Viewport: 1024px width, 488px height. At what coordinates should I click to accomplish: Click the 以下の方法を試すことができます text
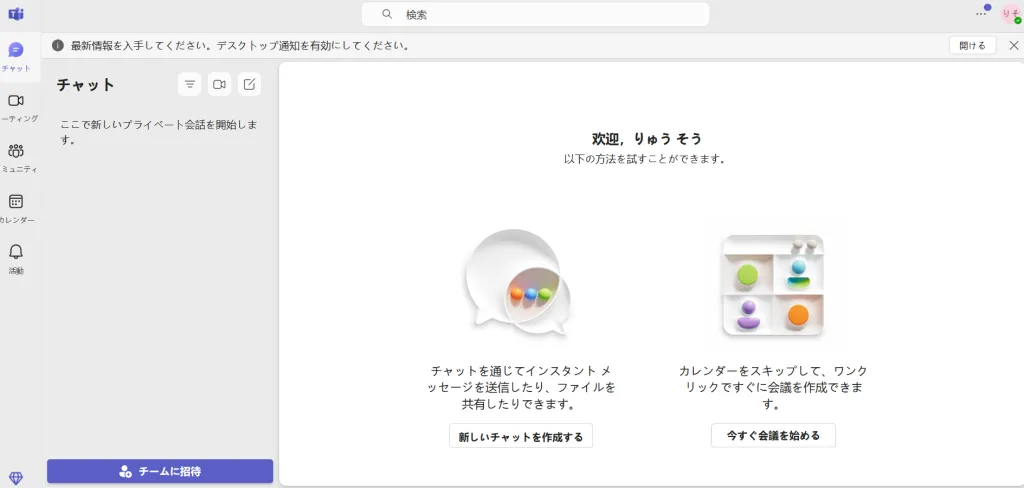[x=645, y=159]
